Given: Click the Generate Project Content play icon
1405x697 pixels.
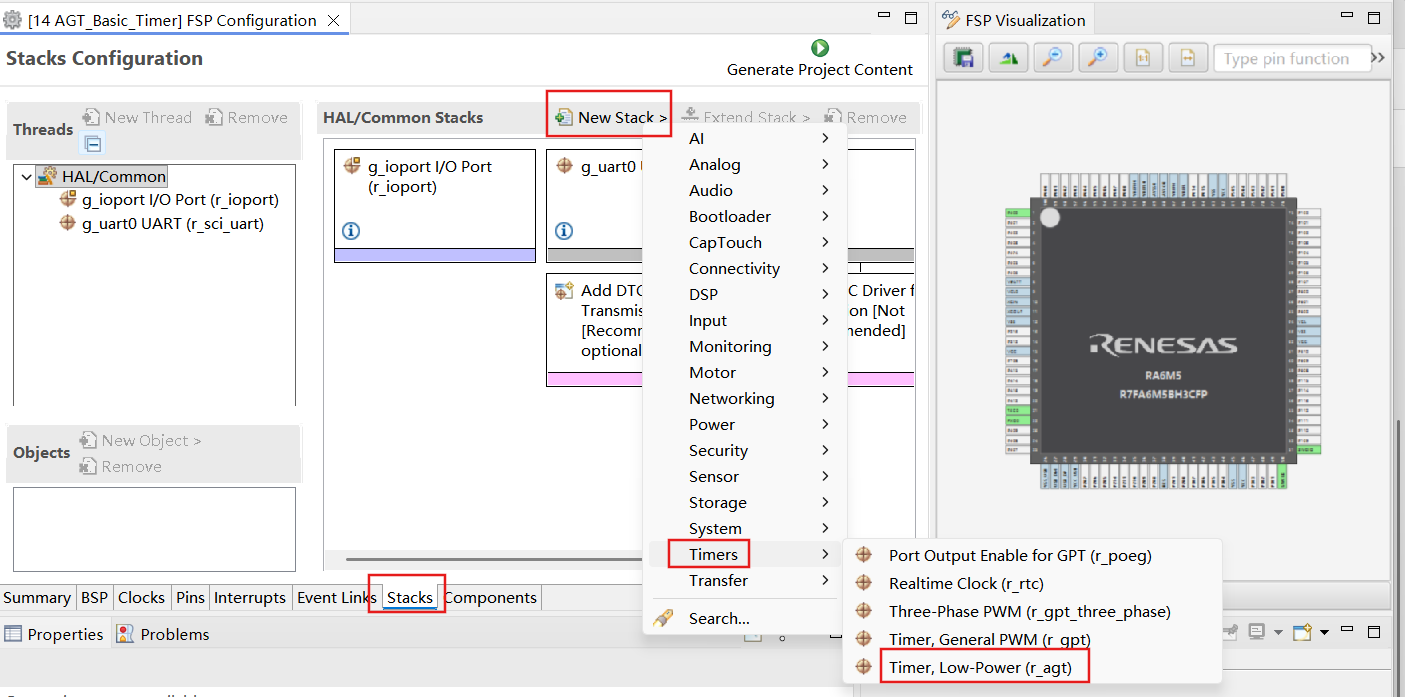Looking at the screenshot, I should [820, 48].
